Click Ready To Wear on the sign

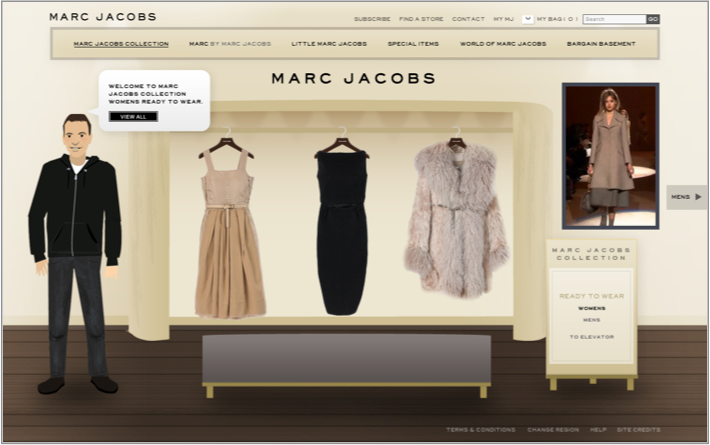[591, 296]
